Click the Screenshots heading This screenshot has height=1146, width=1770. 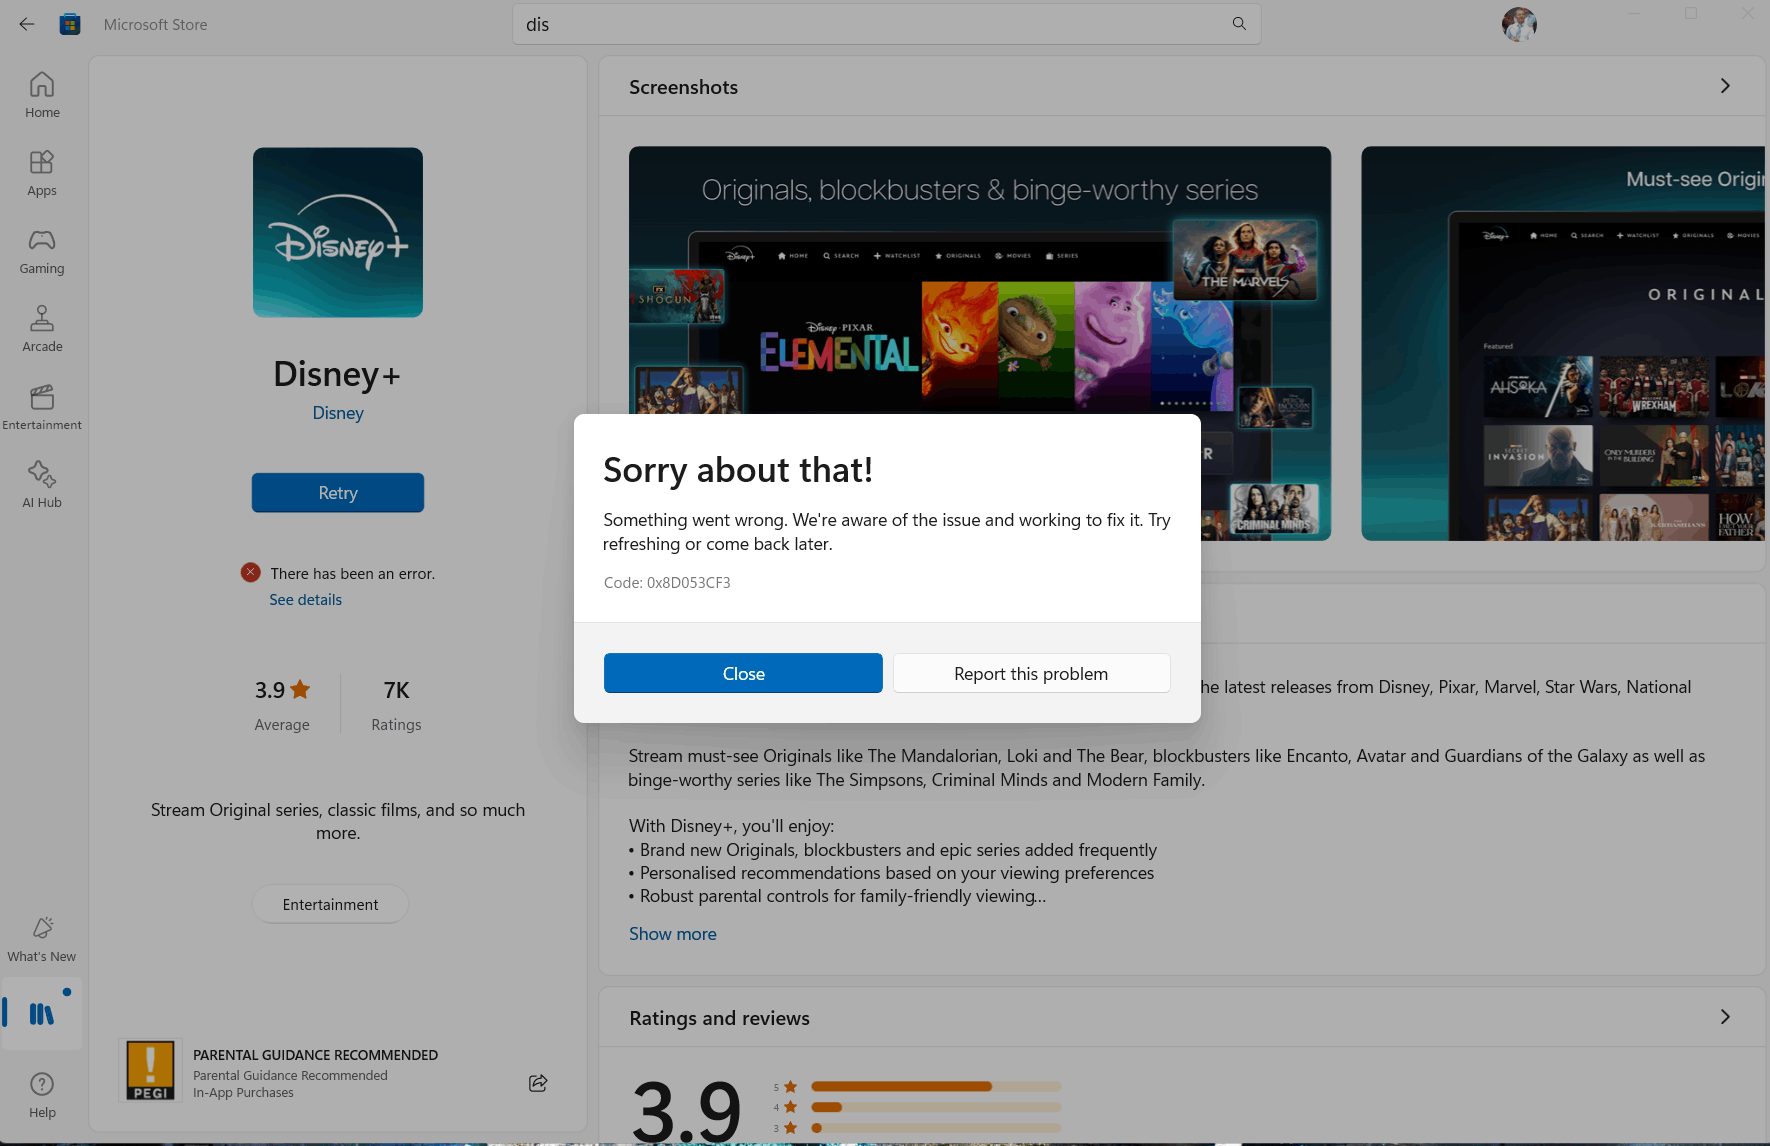point(684,87)
